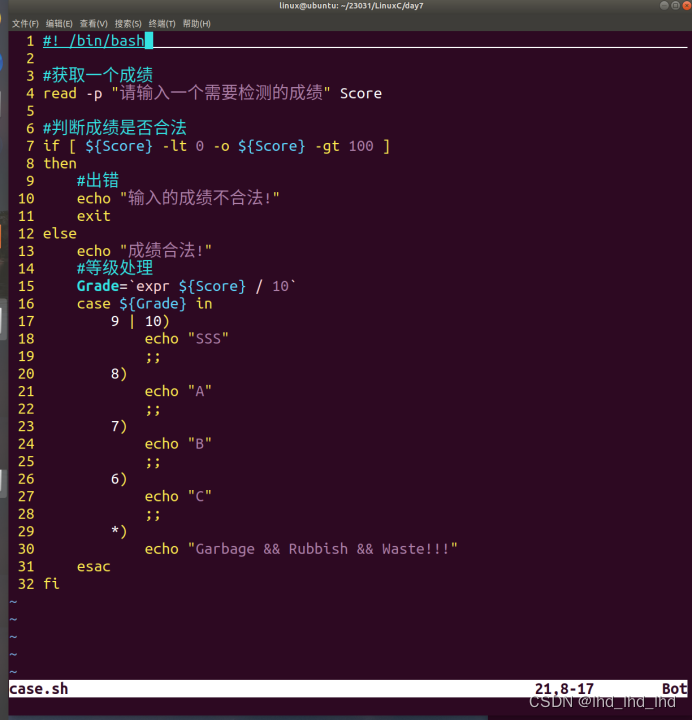
Task: Click line number 32 in gutter
Action: click(x=26, y=584)
